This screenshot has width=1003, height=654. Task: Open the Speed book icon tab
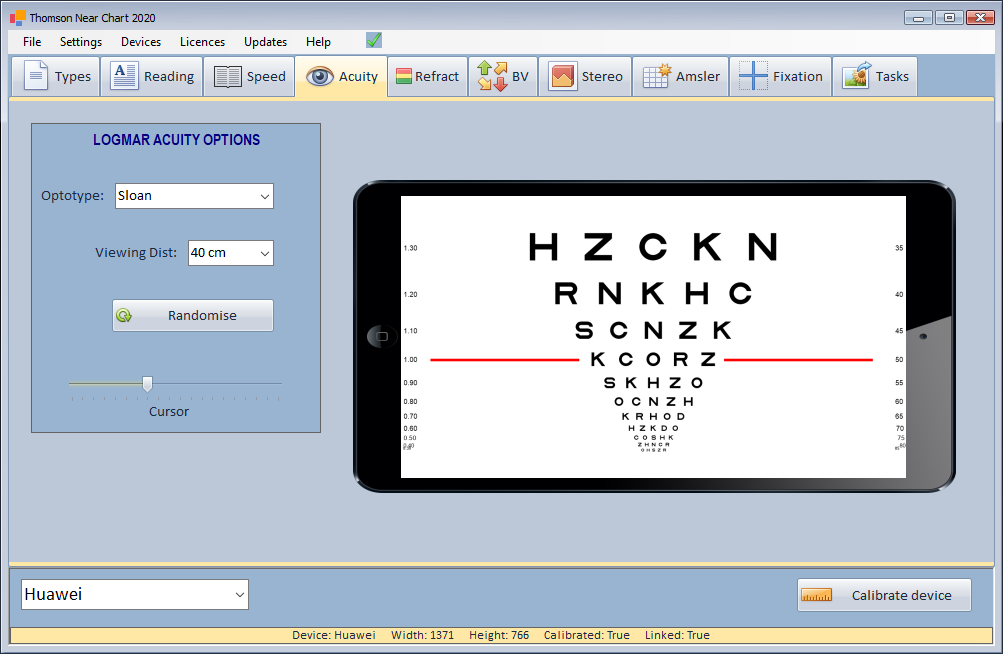(228, 77)
